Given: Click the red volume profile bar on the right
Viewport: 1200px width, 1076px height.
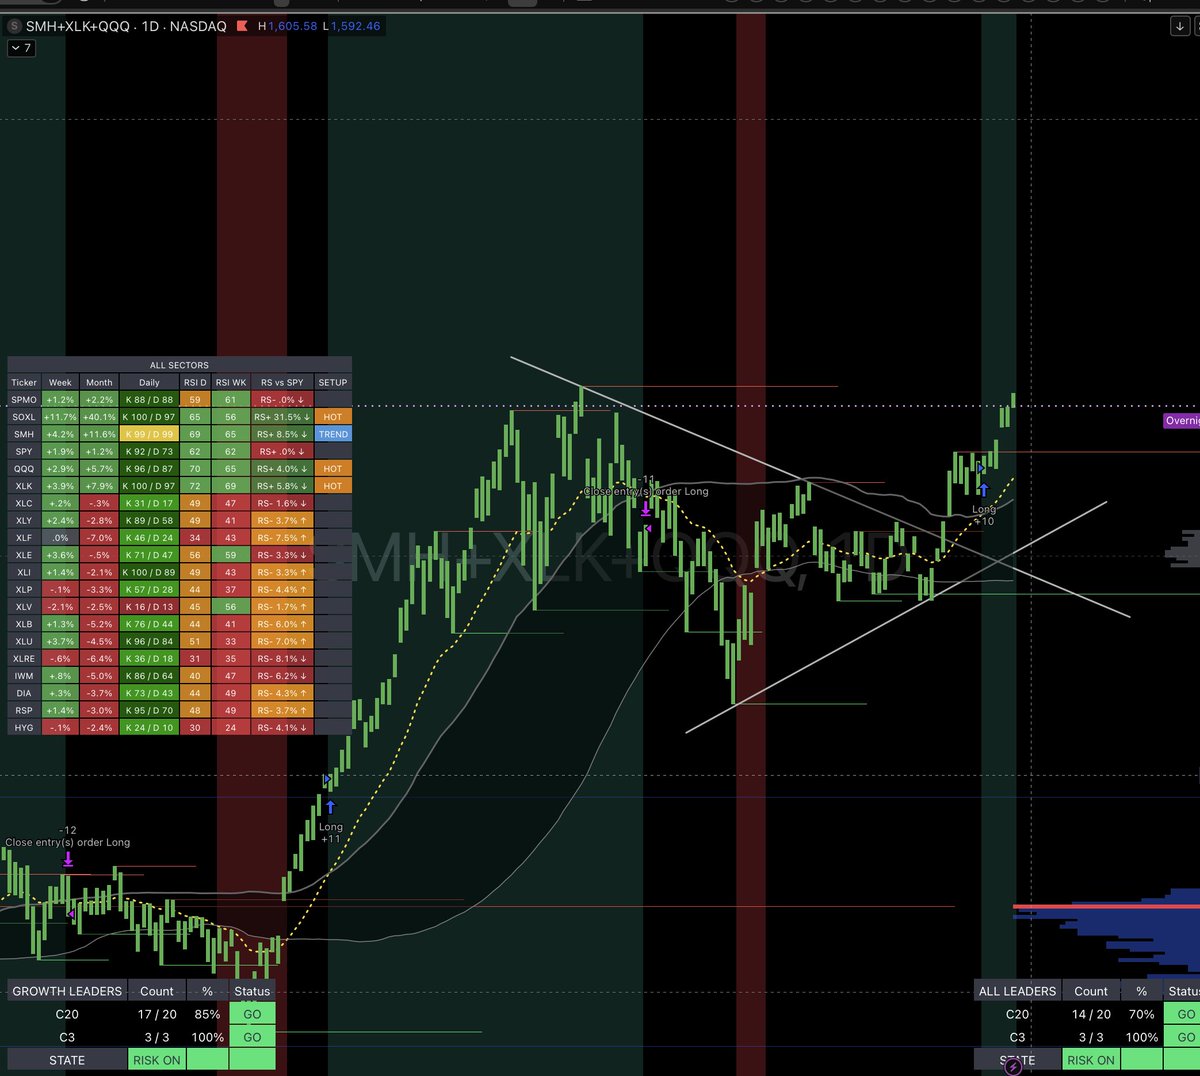Looking at the screenshot, I should [1106, 907].
